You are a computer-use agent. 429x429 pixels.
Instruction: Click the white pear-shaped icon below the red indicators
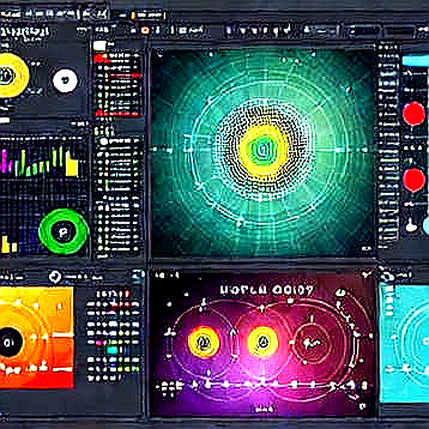(x=411, y=226)
